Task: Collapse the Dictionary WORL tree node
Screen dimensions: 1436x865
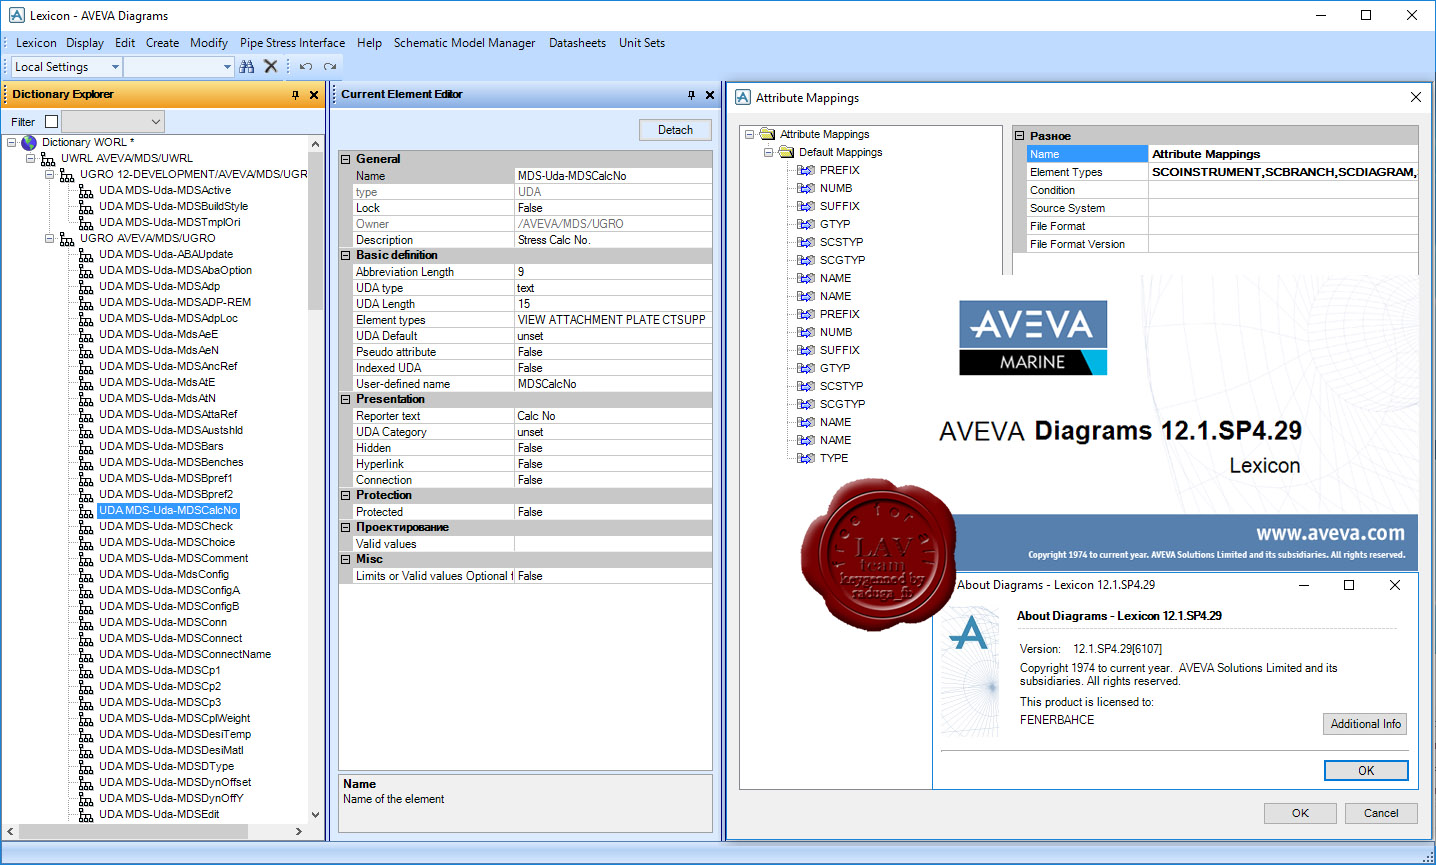Action: [x=12, y=143]
